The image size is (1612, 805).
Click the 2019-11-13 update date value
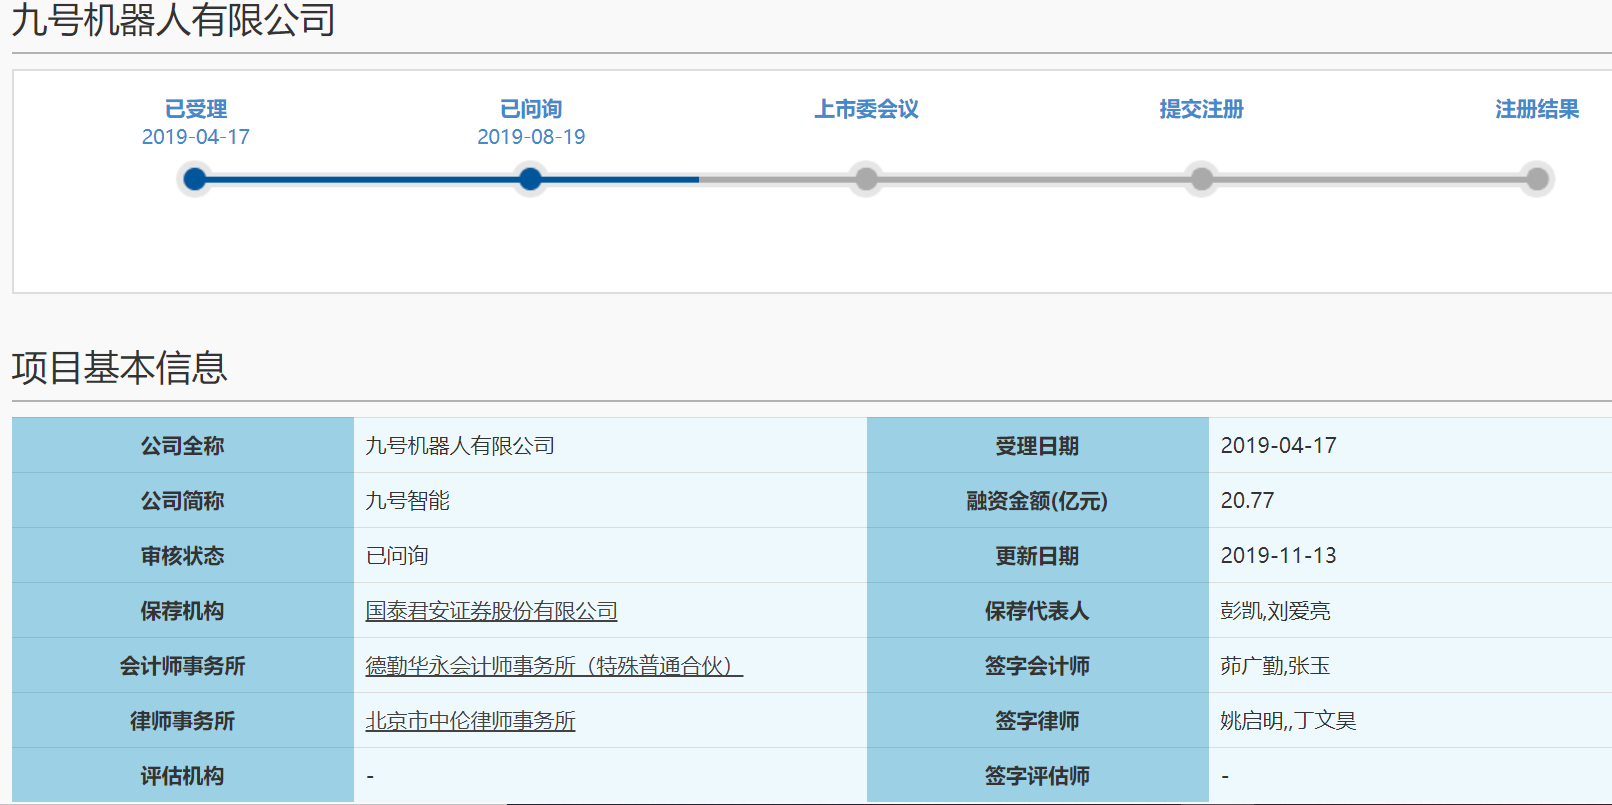tap(1278, 555)
